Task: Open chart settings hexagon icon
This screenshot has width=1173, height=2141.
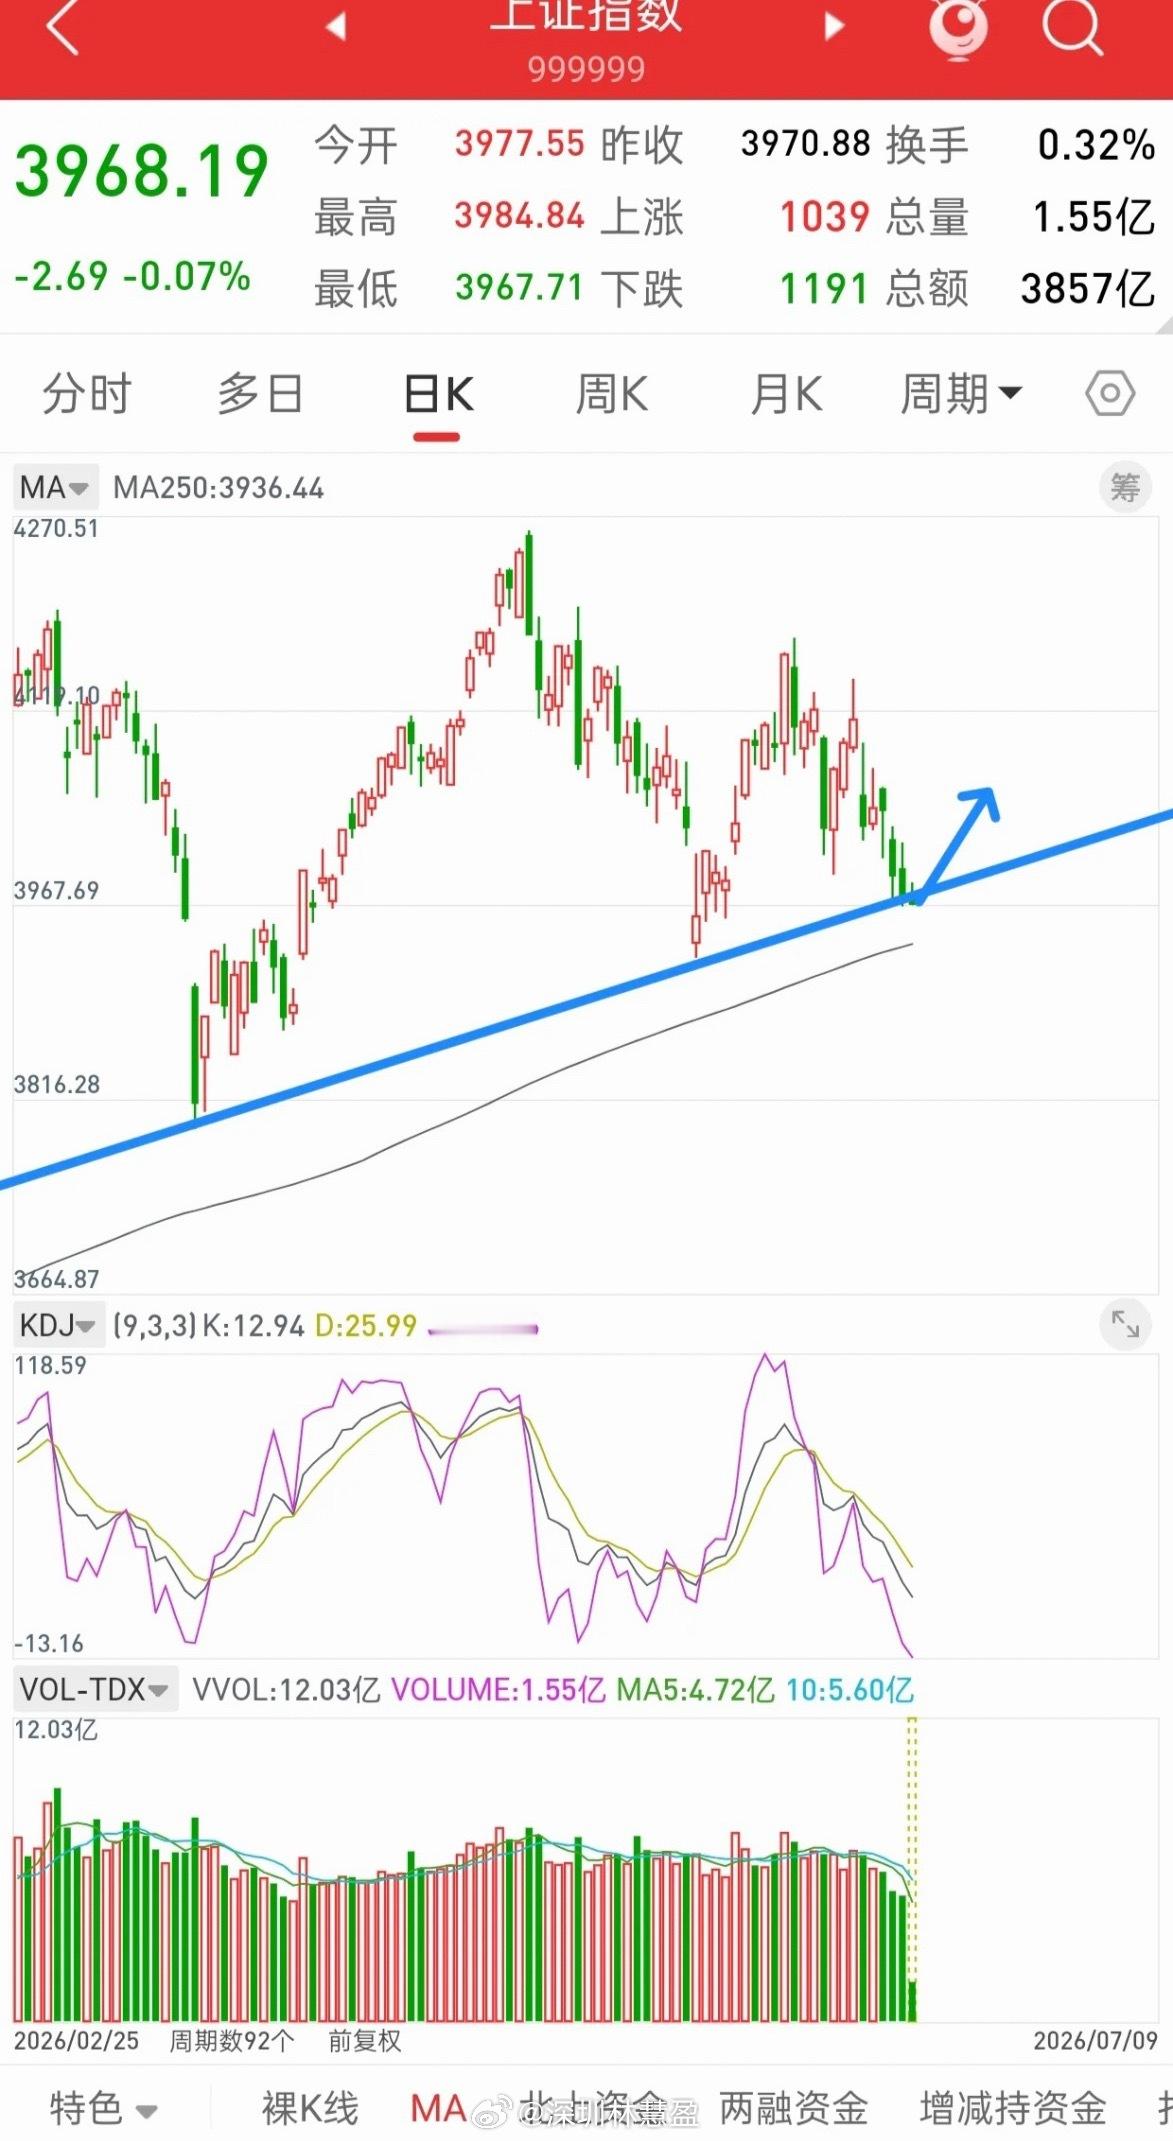Action: [x=1110, y=394]
